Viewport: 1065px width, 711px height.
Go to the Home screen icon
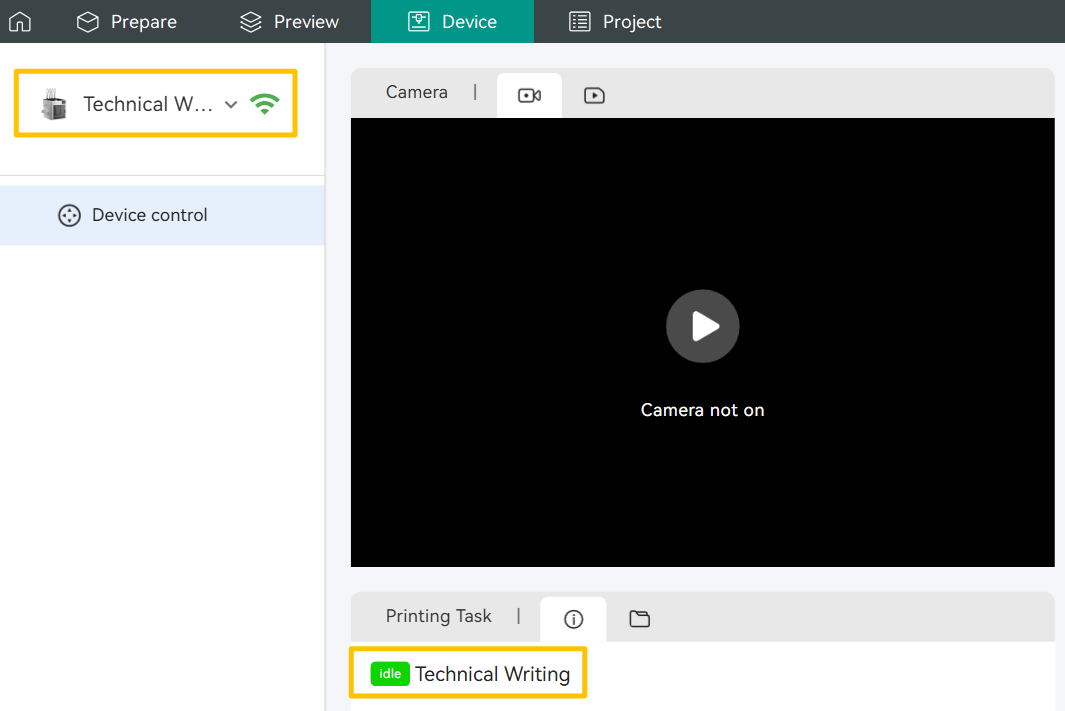[20, 21]
